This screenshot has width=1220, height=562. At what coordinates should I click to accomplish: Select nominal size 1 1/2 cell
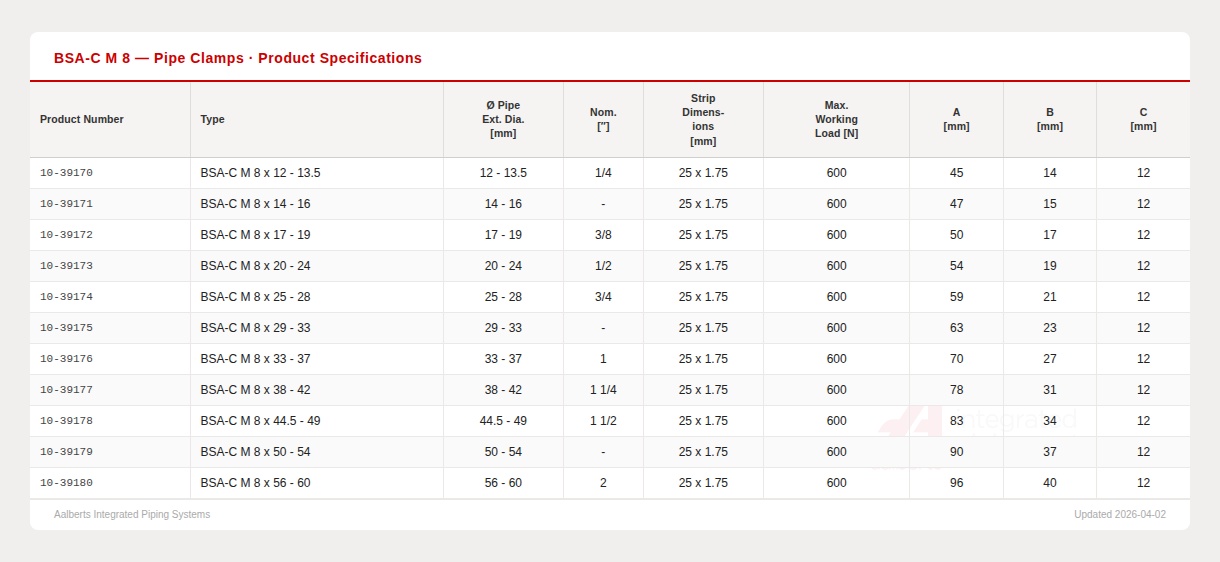click(x=603, y=421)
